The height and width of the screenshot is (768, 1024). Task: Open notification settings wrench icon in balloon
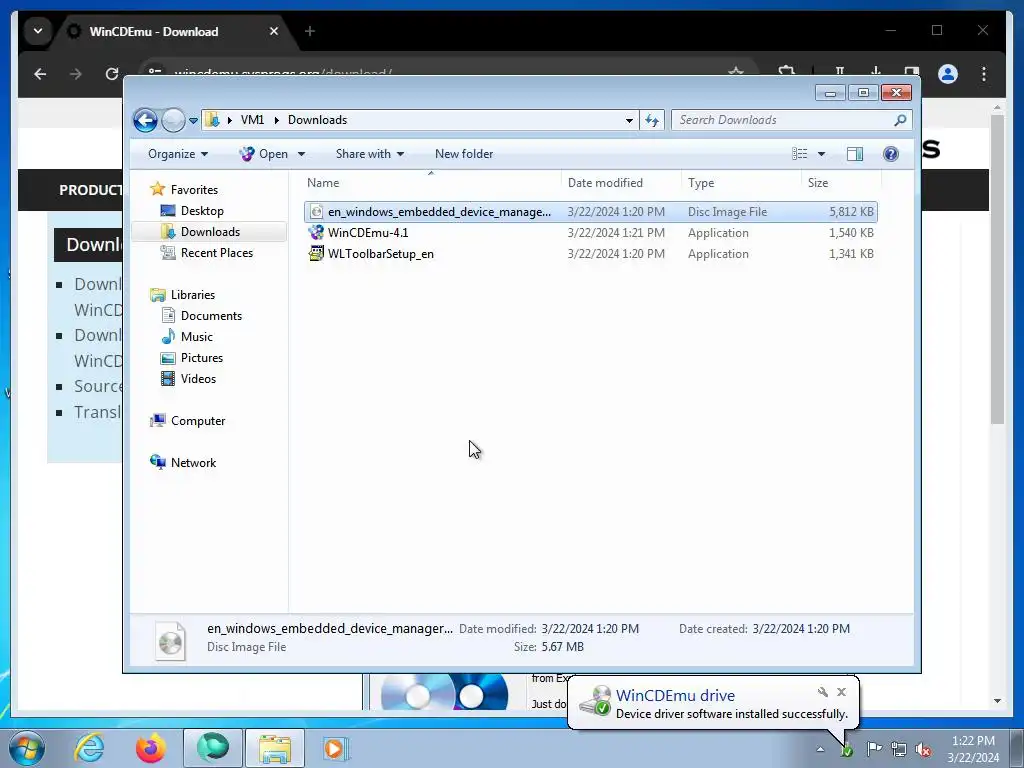[x=822, y=692]
